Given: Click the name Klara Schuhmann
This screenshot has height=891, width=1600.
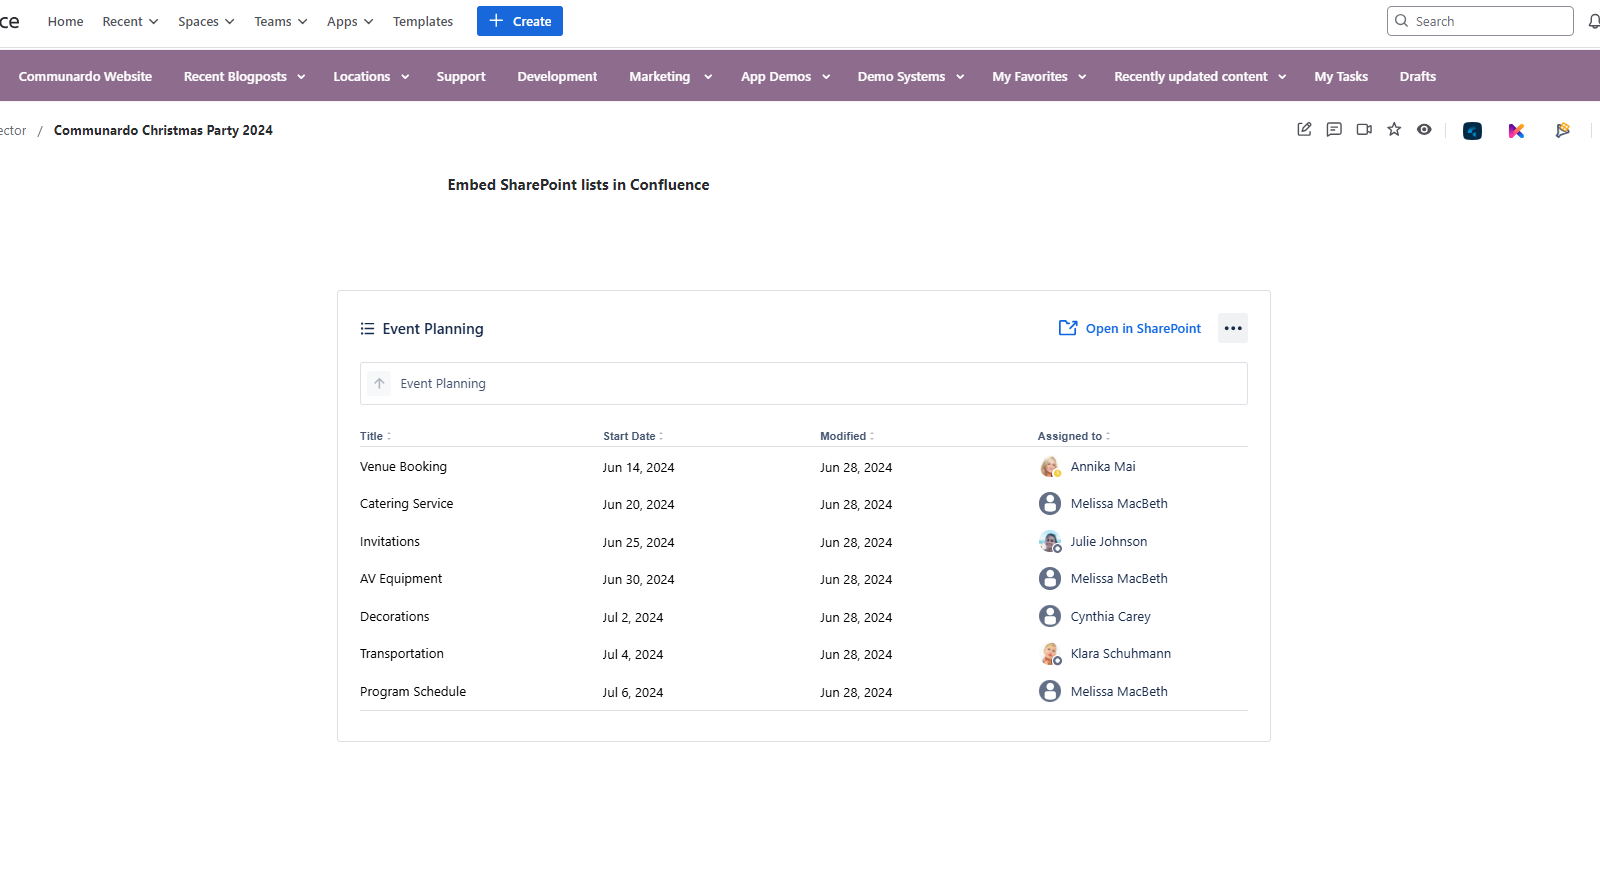Looking at the screenshot, I should (x=1120, y=654).
